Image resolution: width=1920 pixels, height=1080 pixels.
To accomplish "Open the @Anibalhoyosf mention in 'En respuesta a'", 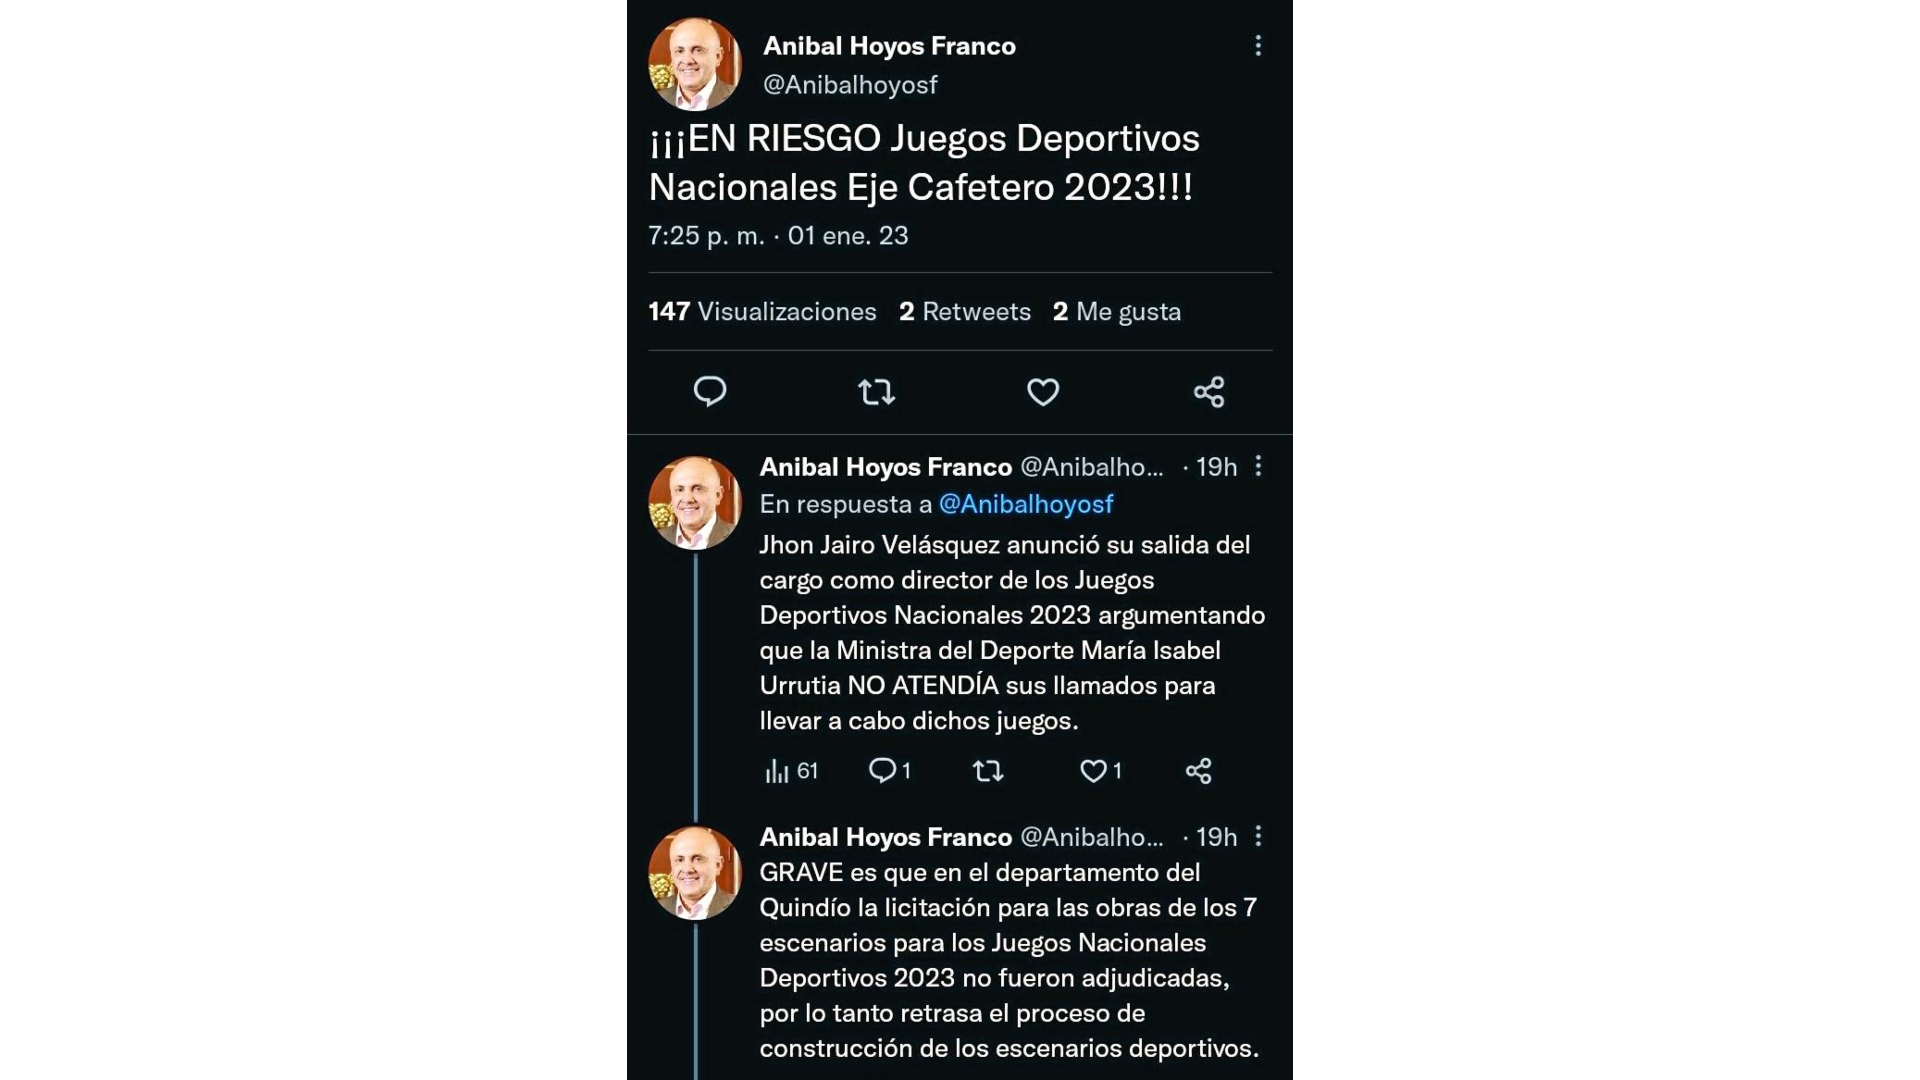I will coord(1025,504).
